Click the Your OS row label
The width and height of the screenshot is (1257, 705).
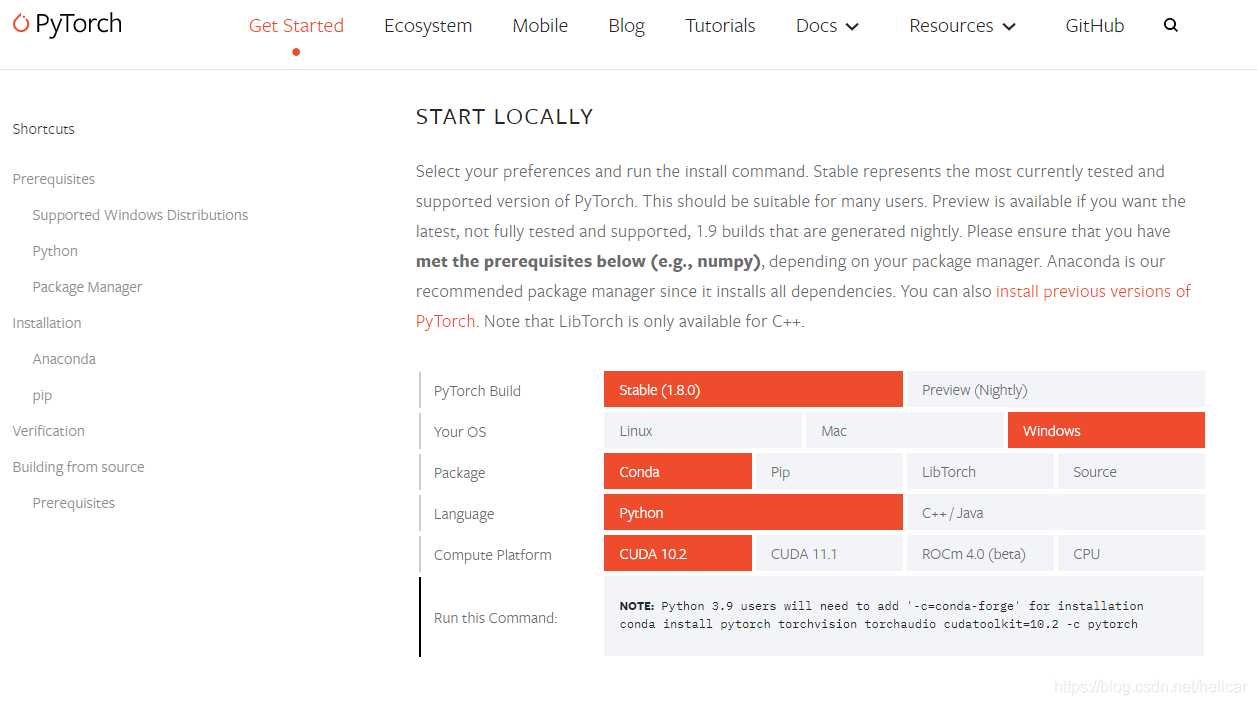(x=460, y=432)
